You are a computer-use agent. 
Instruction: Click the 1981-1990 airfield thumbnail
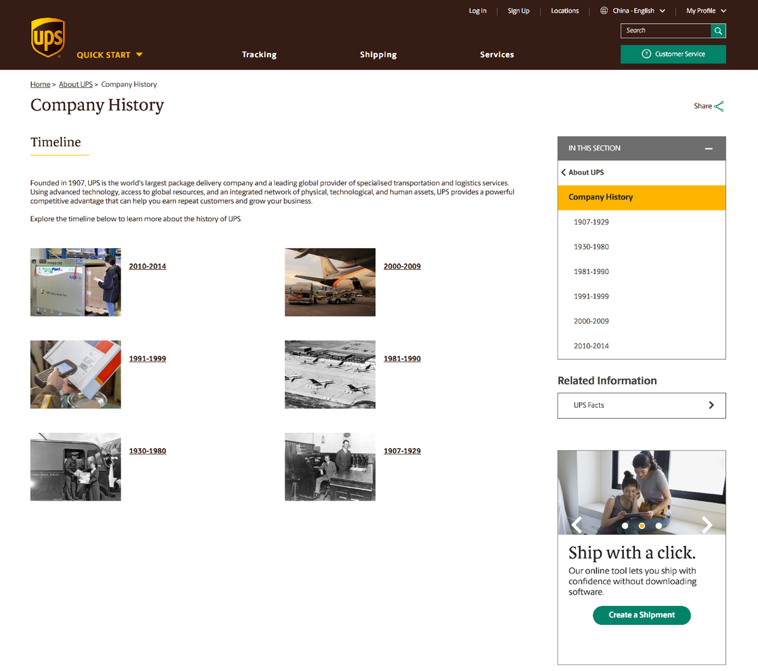[x=330, y=375]
